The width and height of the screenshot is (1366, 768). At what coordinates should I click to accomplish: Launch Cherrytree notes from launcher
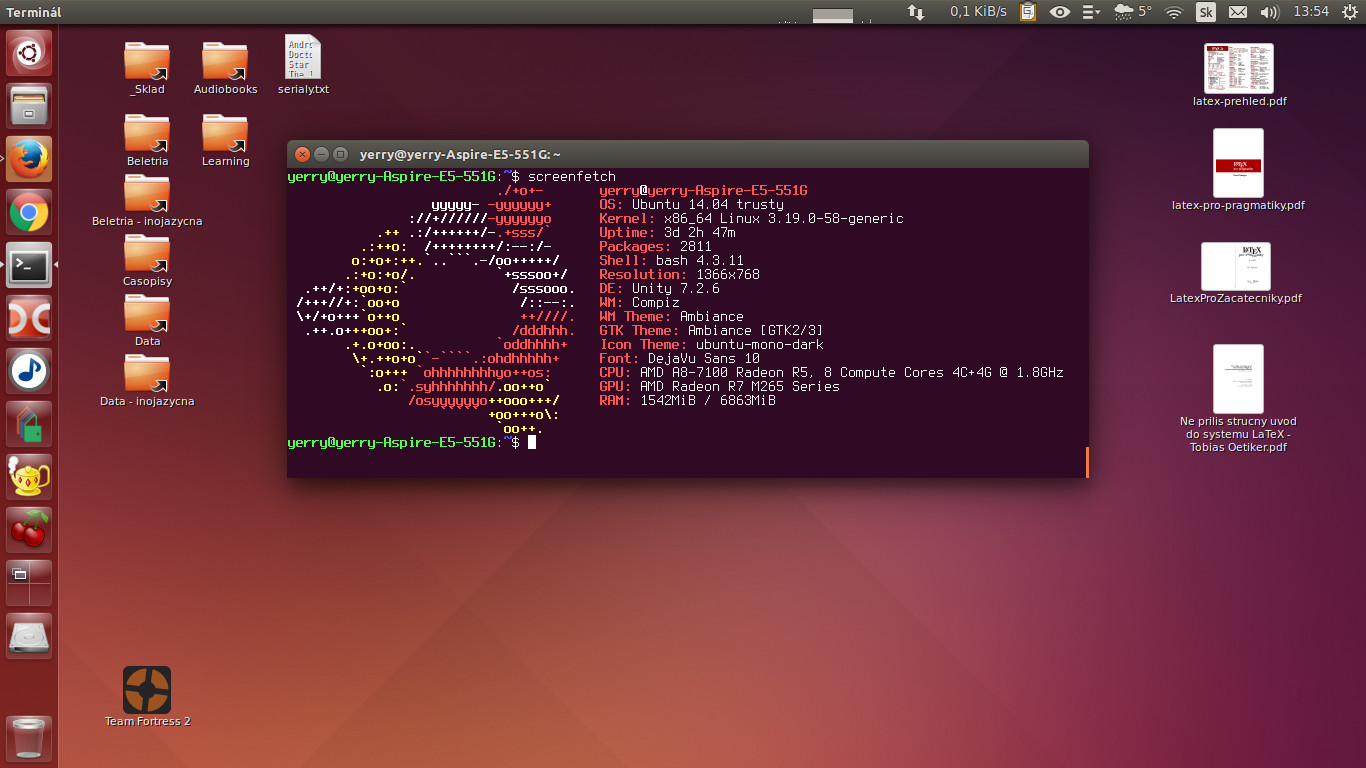(29, 530)
